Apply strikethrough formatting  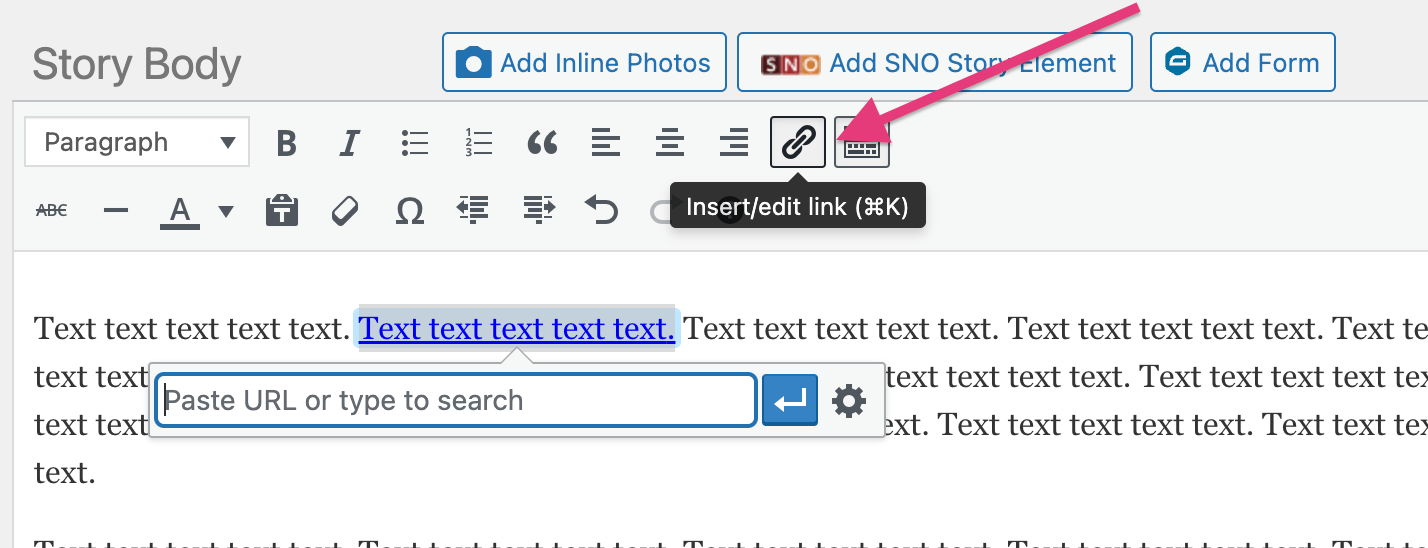coord(51,210)
